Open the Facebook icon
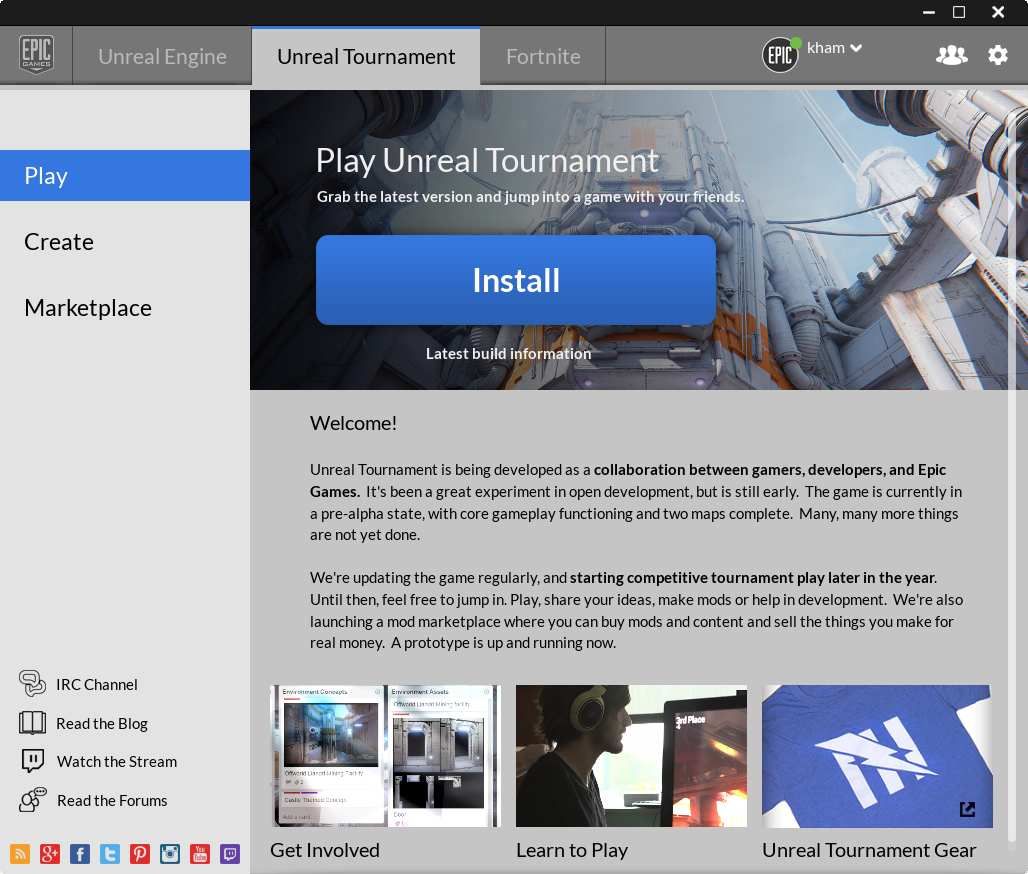This screenshot has width=1028, height=874. [80, 854]
